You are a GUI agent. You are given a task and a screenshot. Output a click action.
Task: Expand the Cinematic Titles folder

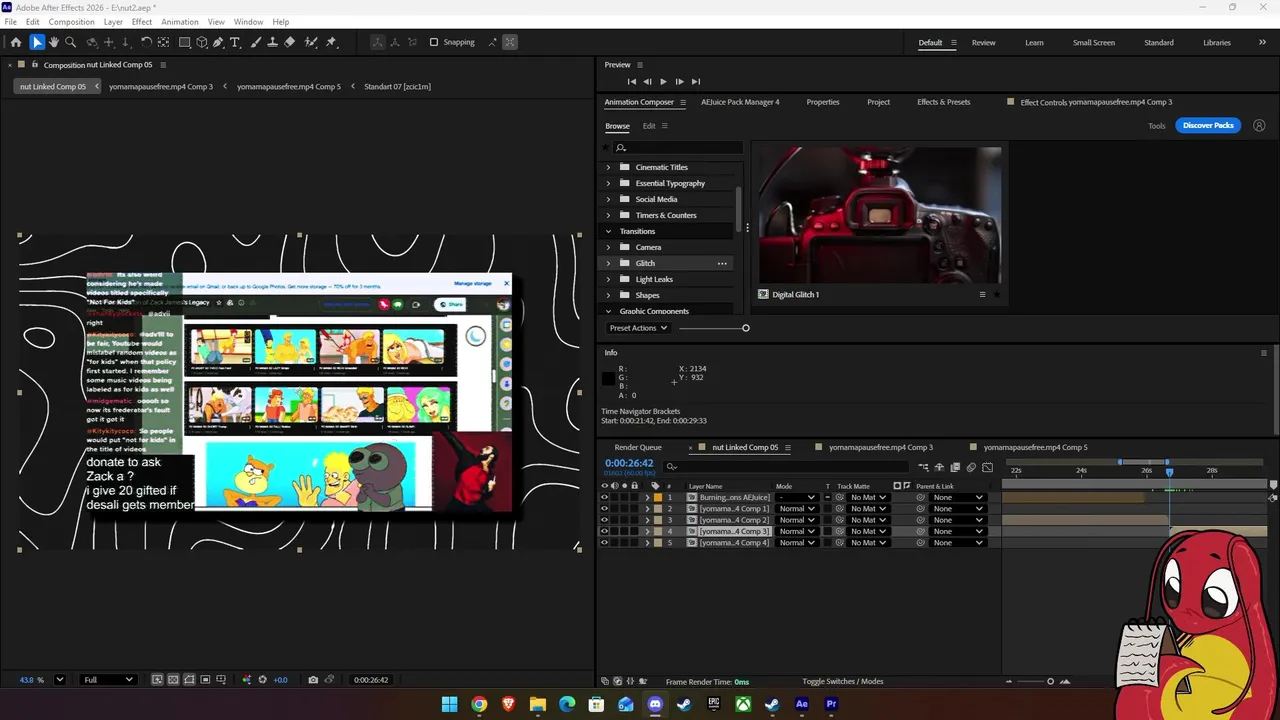608,167
